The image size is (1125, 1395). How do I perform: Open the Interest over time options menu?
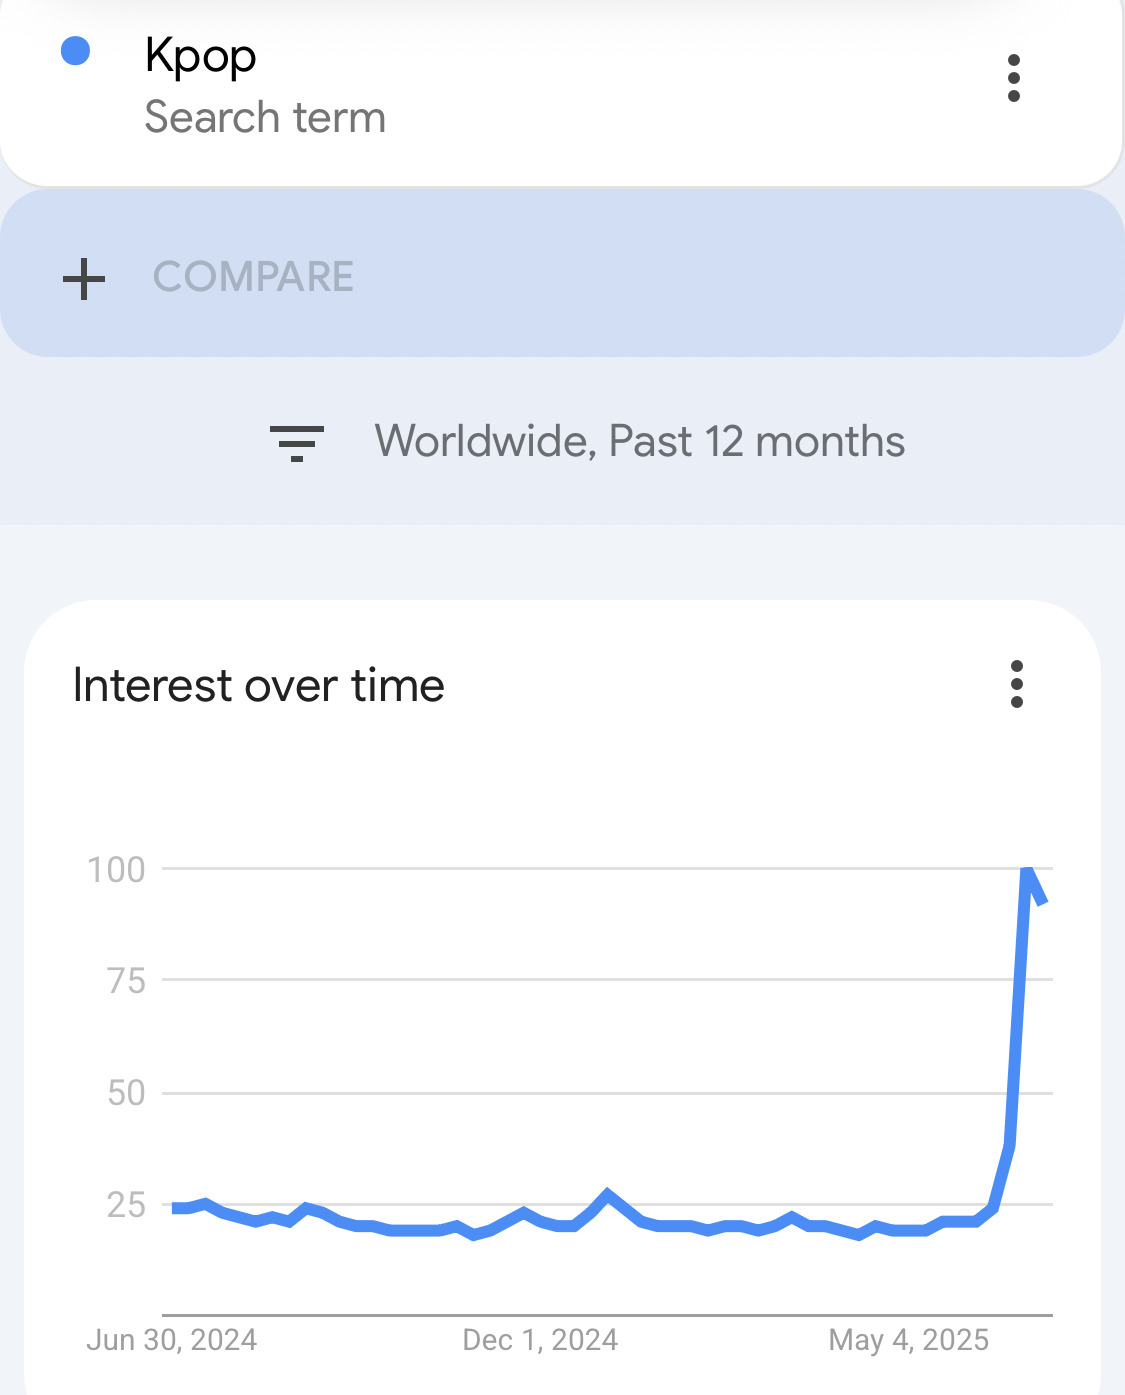point(1016,684)
